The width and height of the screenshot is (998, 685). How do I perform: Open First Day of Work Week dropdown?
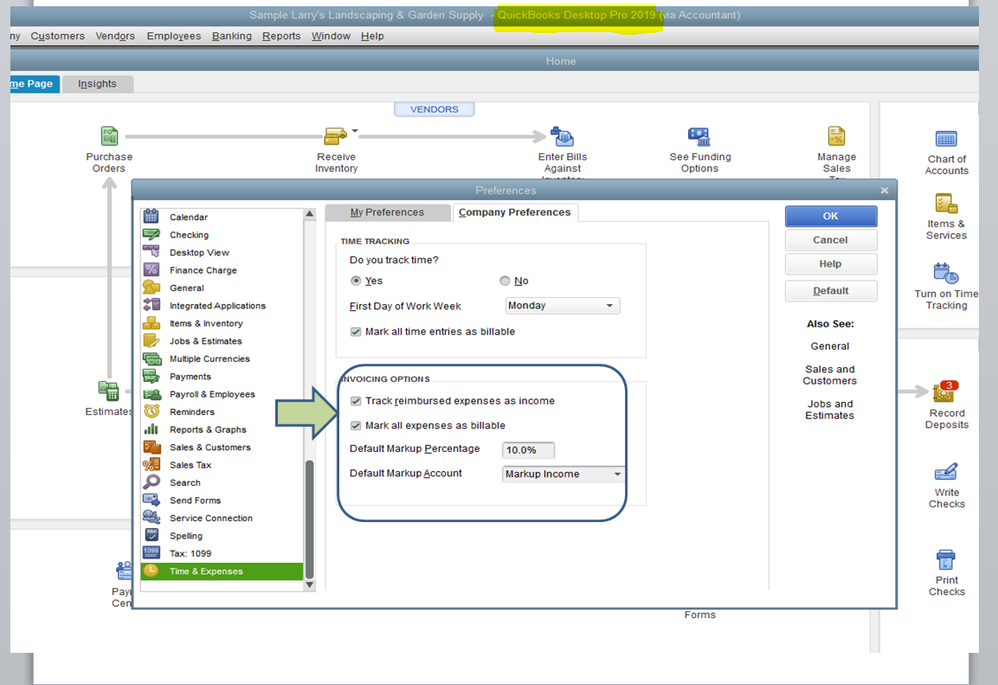point(563,306)
